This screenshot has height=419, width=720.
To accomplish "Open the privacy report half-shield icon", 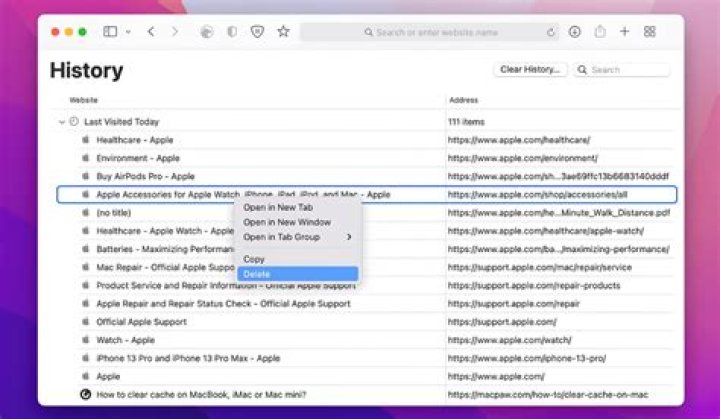I will (x=232, y=32).
